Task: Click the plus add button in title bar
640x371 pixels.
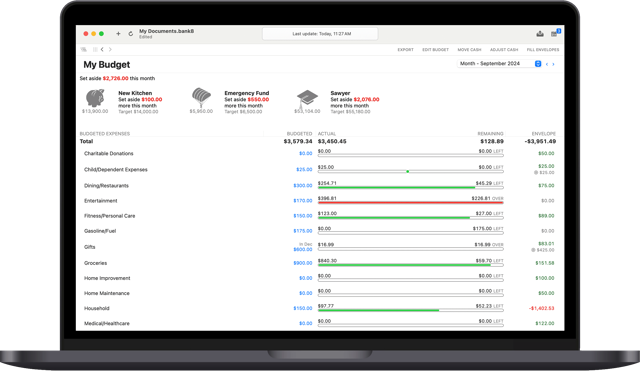Action: (118, 34)
